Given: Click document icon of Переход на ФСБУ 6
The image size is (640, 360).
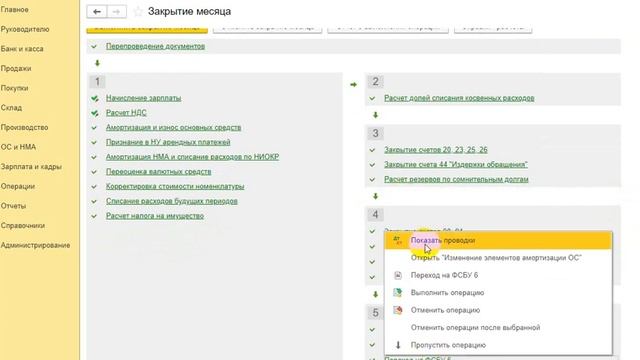Looking at the screenshot, I should pos(398,276).
